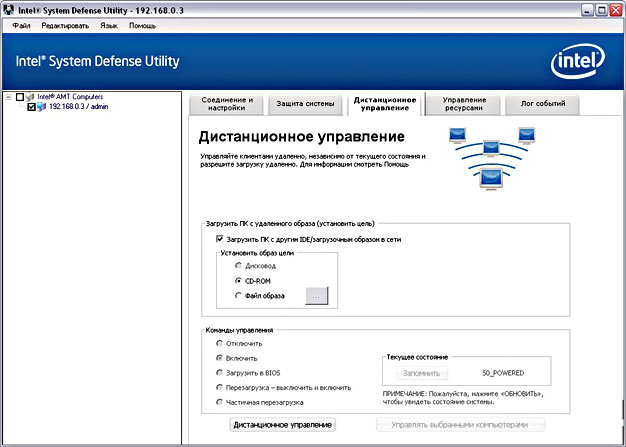This screenshot has width=626, height=447.
Task: Select the Дисковод radio option
Action: (x=236, y=266)
